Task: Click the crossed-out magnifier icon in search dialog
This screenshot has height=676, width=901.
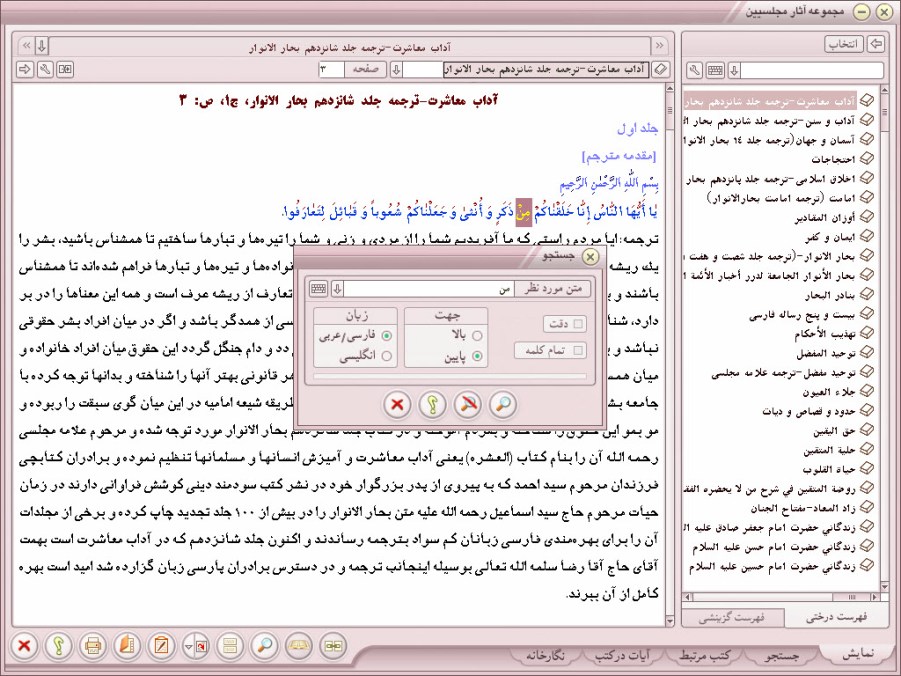Action: pyautogui.click(x=468, y=404)
